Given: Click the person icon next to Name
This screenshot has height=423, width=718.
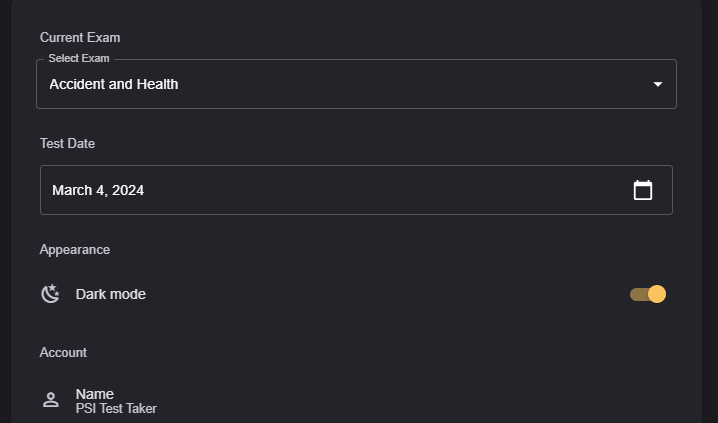Looking at the screenshot, I should (x=50, y=400).
